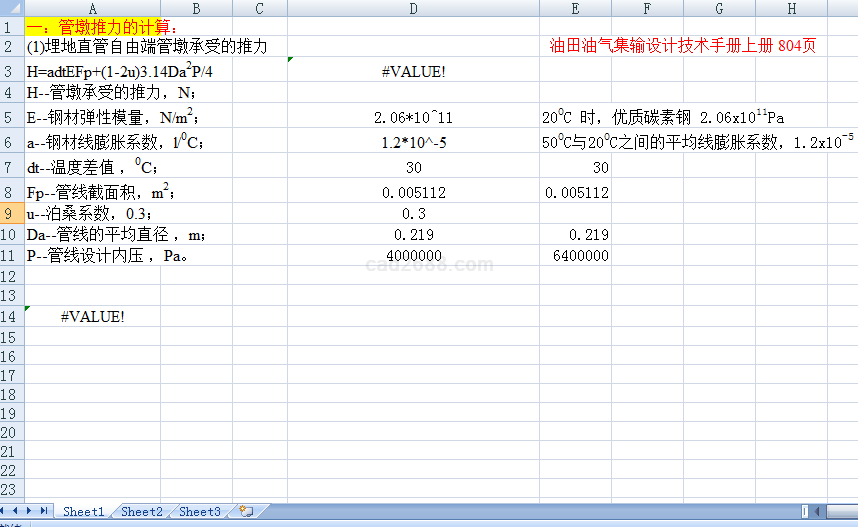The height and width of the screenshot is (527, 858).
Task: Jump to the last sheet with navigation arrow
Action: tap(44, 512)
